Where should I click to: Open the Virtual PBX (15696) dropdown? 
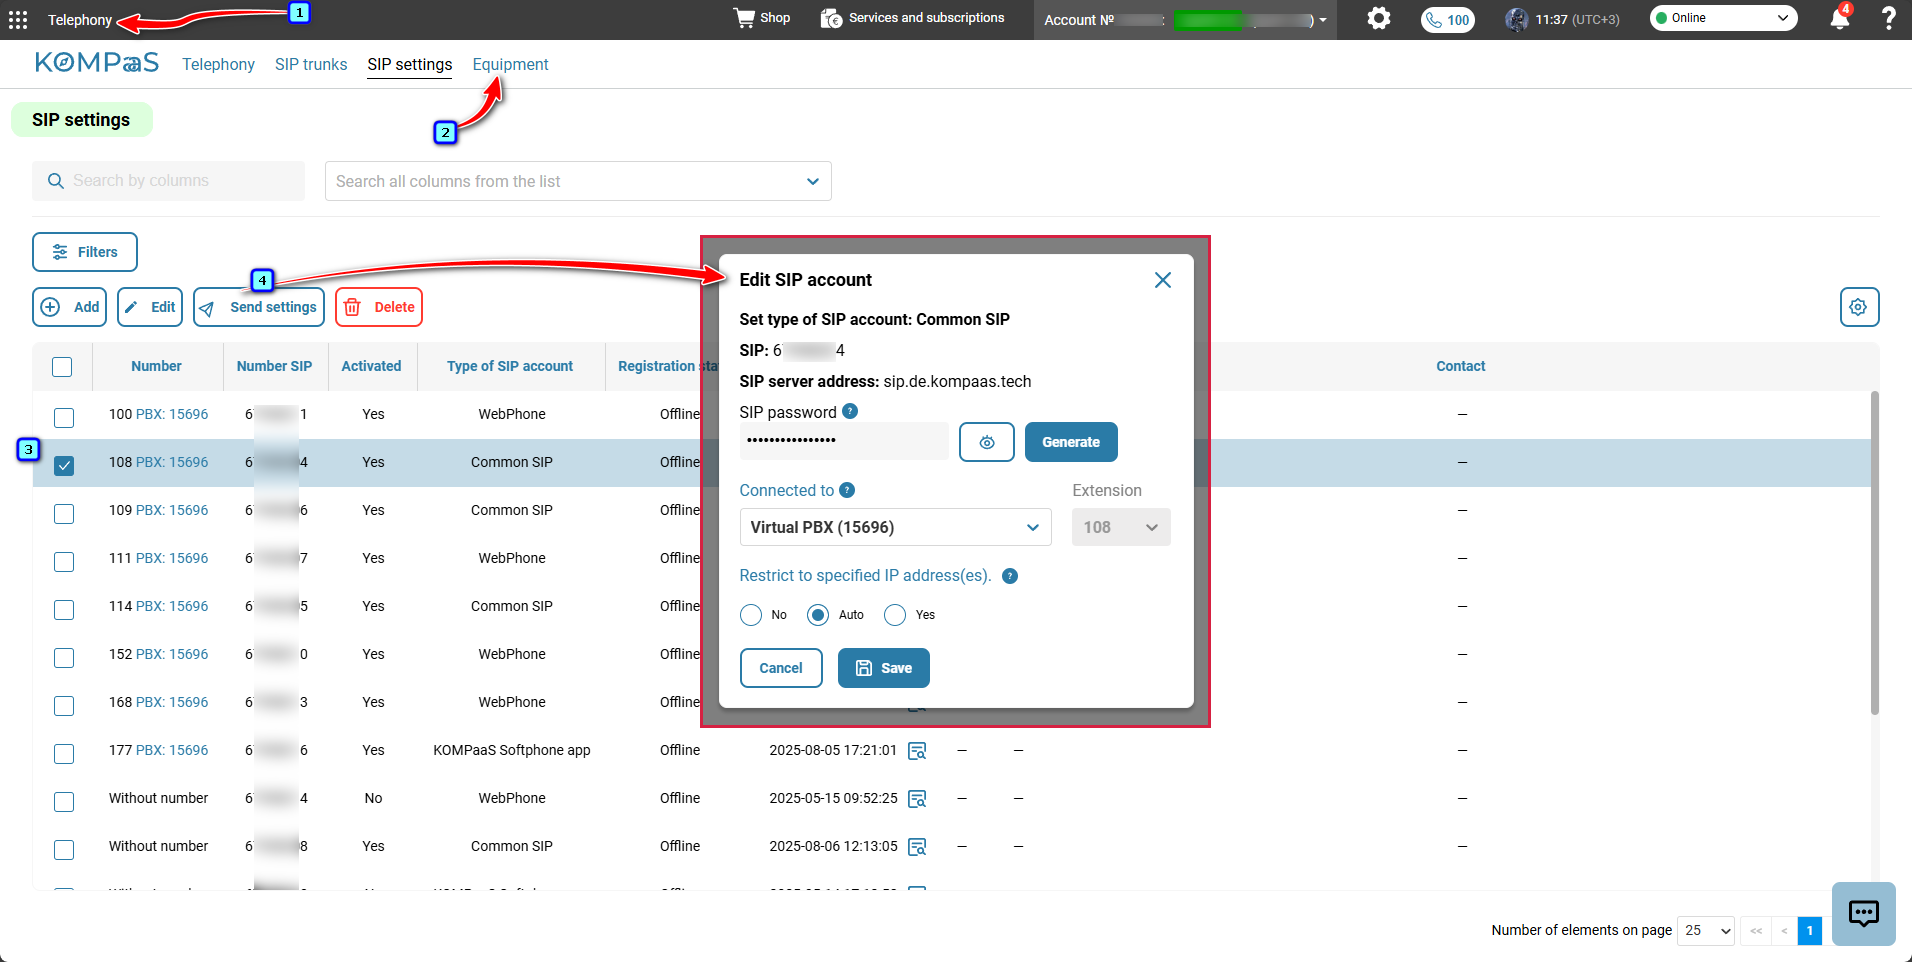(895, 527)
